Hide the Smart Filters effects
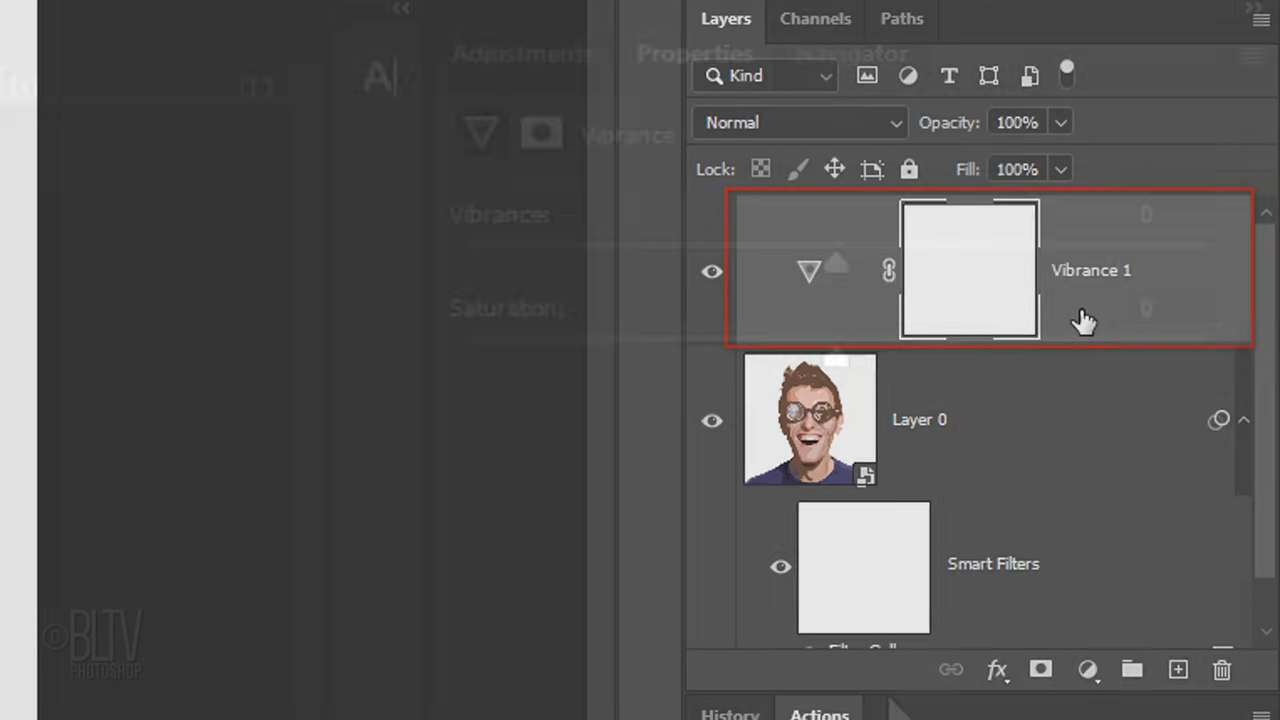Viewport: 1280px width, 720px height. point(780,567)
